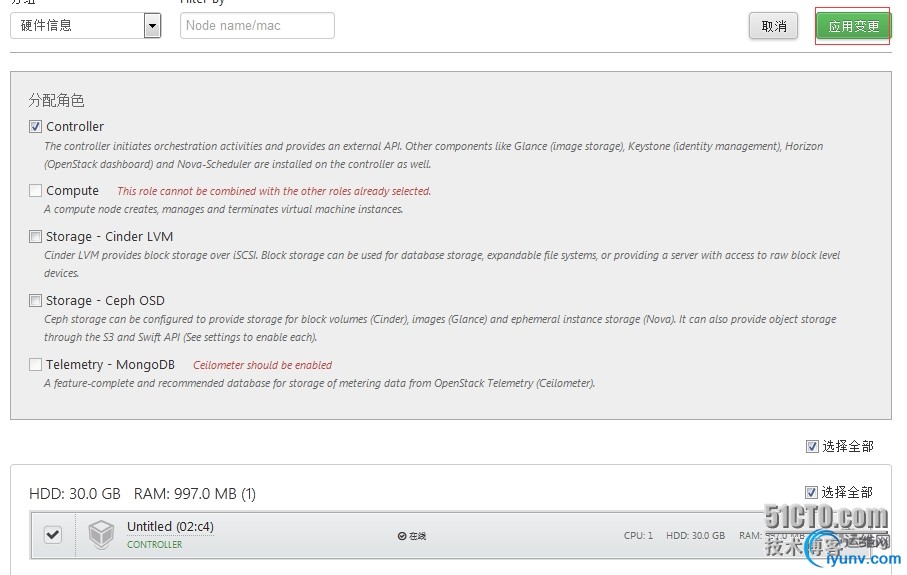
Task: Click the CONTROLLER role label under node
Action: coord(154,545)
